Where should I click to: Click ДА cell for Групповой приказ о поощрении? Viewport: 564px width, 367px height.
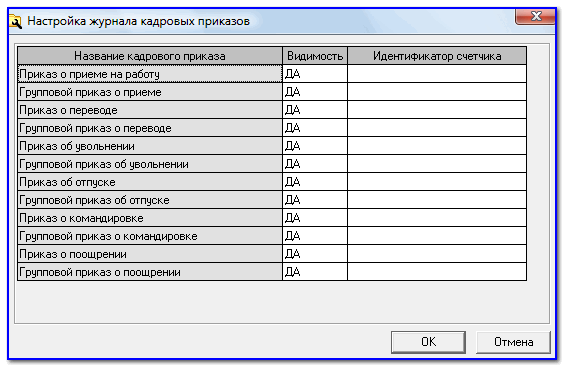[315, 272]
